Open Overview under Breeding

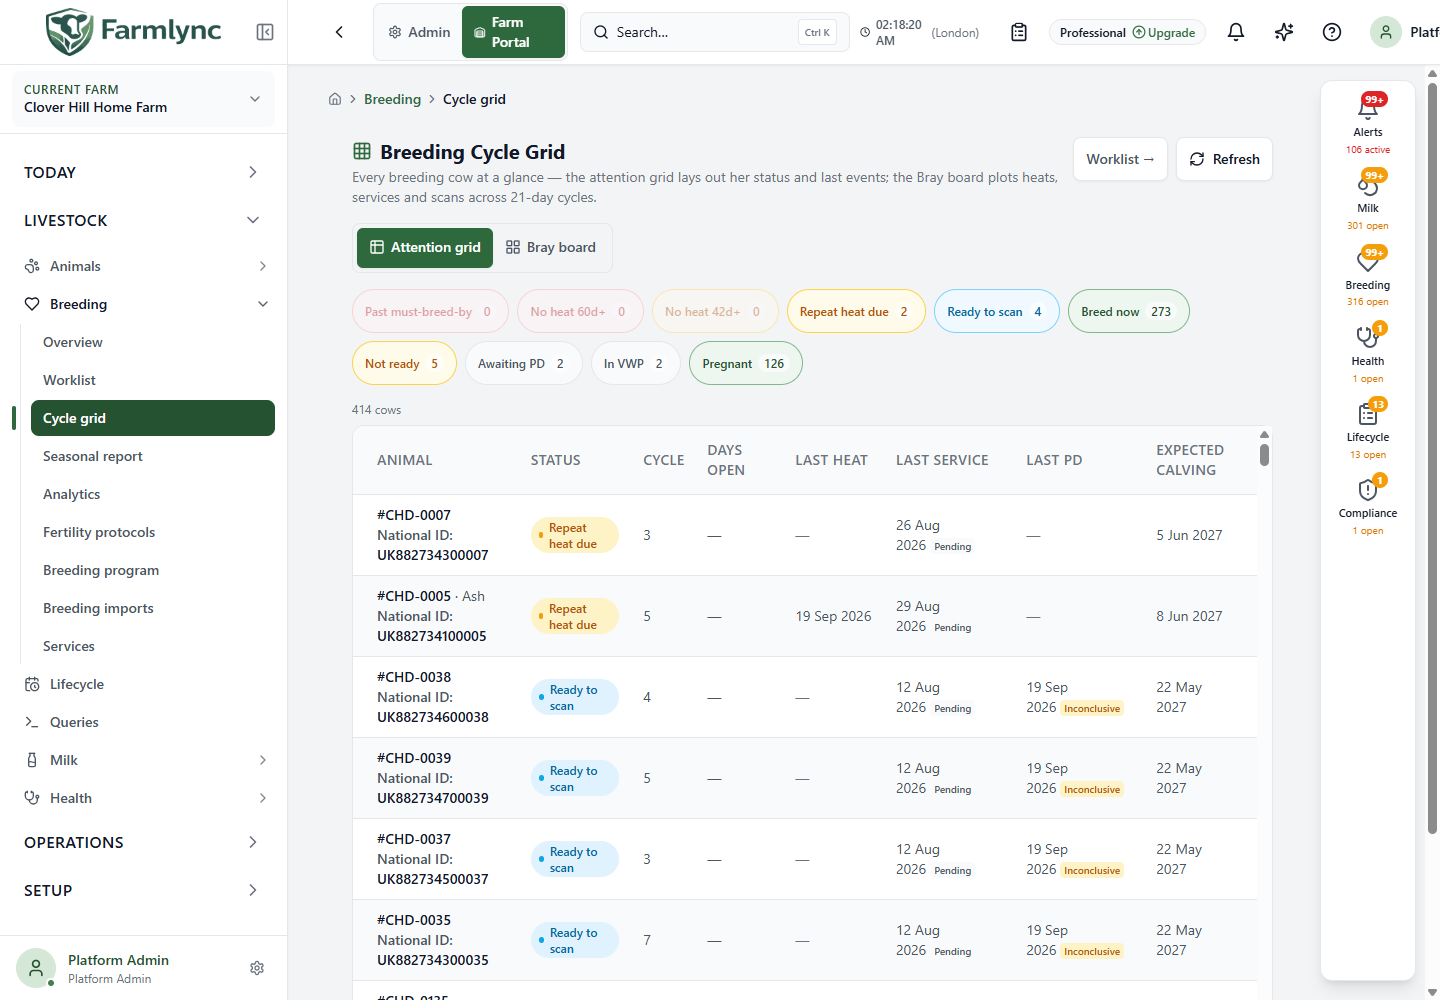[152, 342]
